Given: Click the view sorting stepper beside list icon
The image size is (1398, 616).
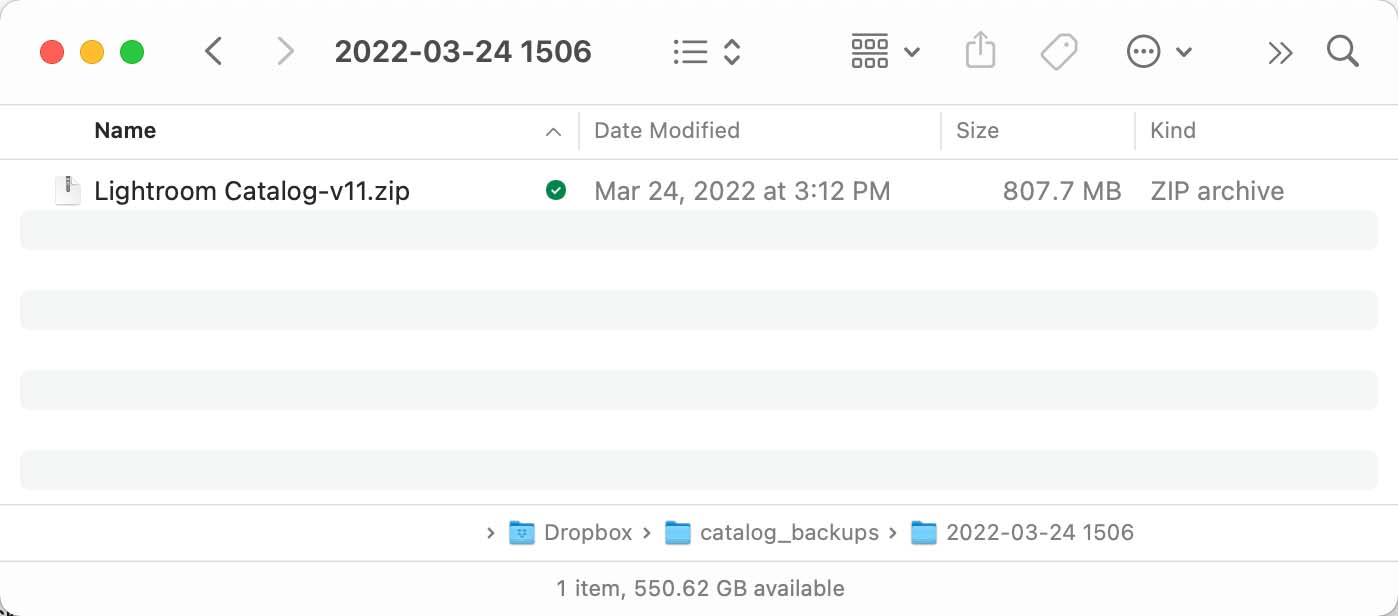Looking at the screenshot, I should (x=731, y=51).
